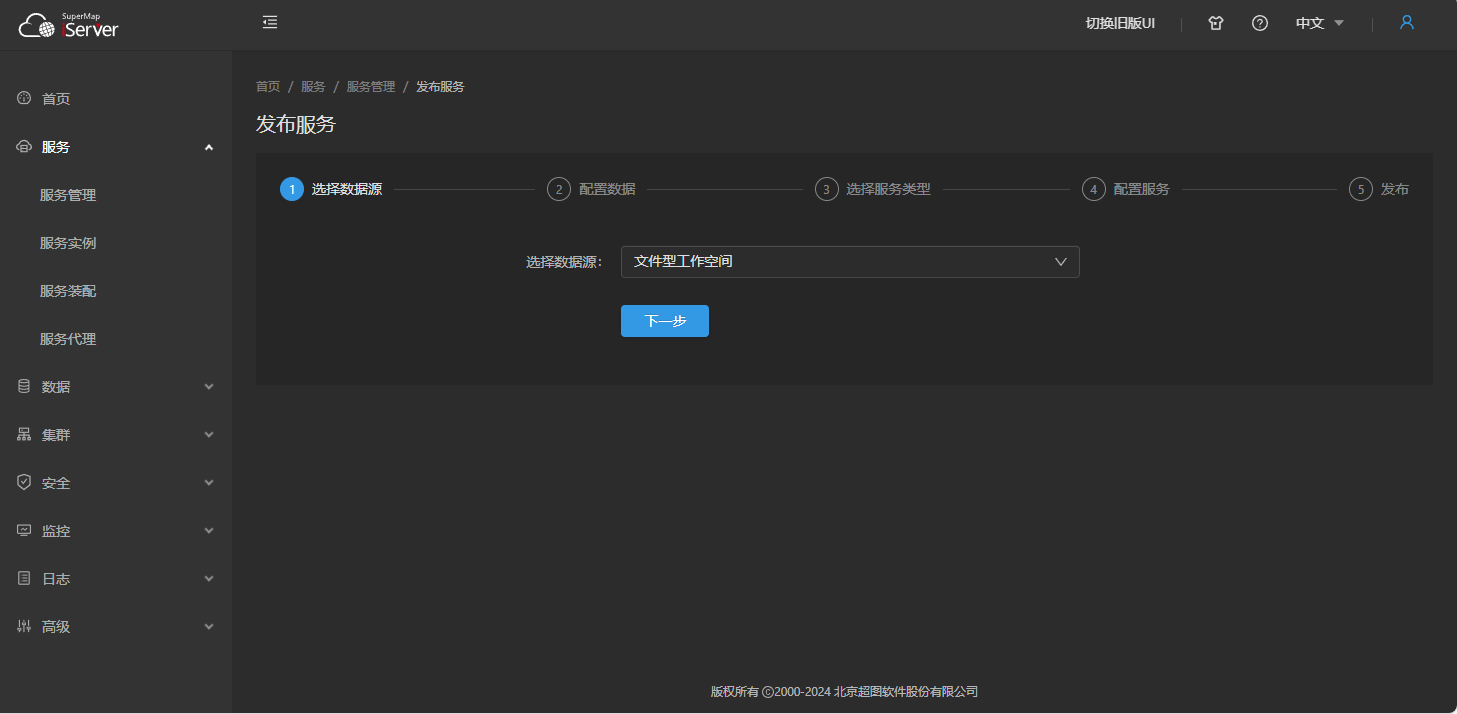The width and height of the screenshot is (1457, 714).
Task: Click the 监控 monitor icon in sidebar
Action: pos(24,531)
